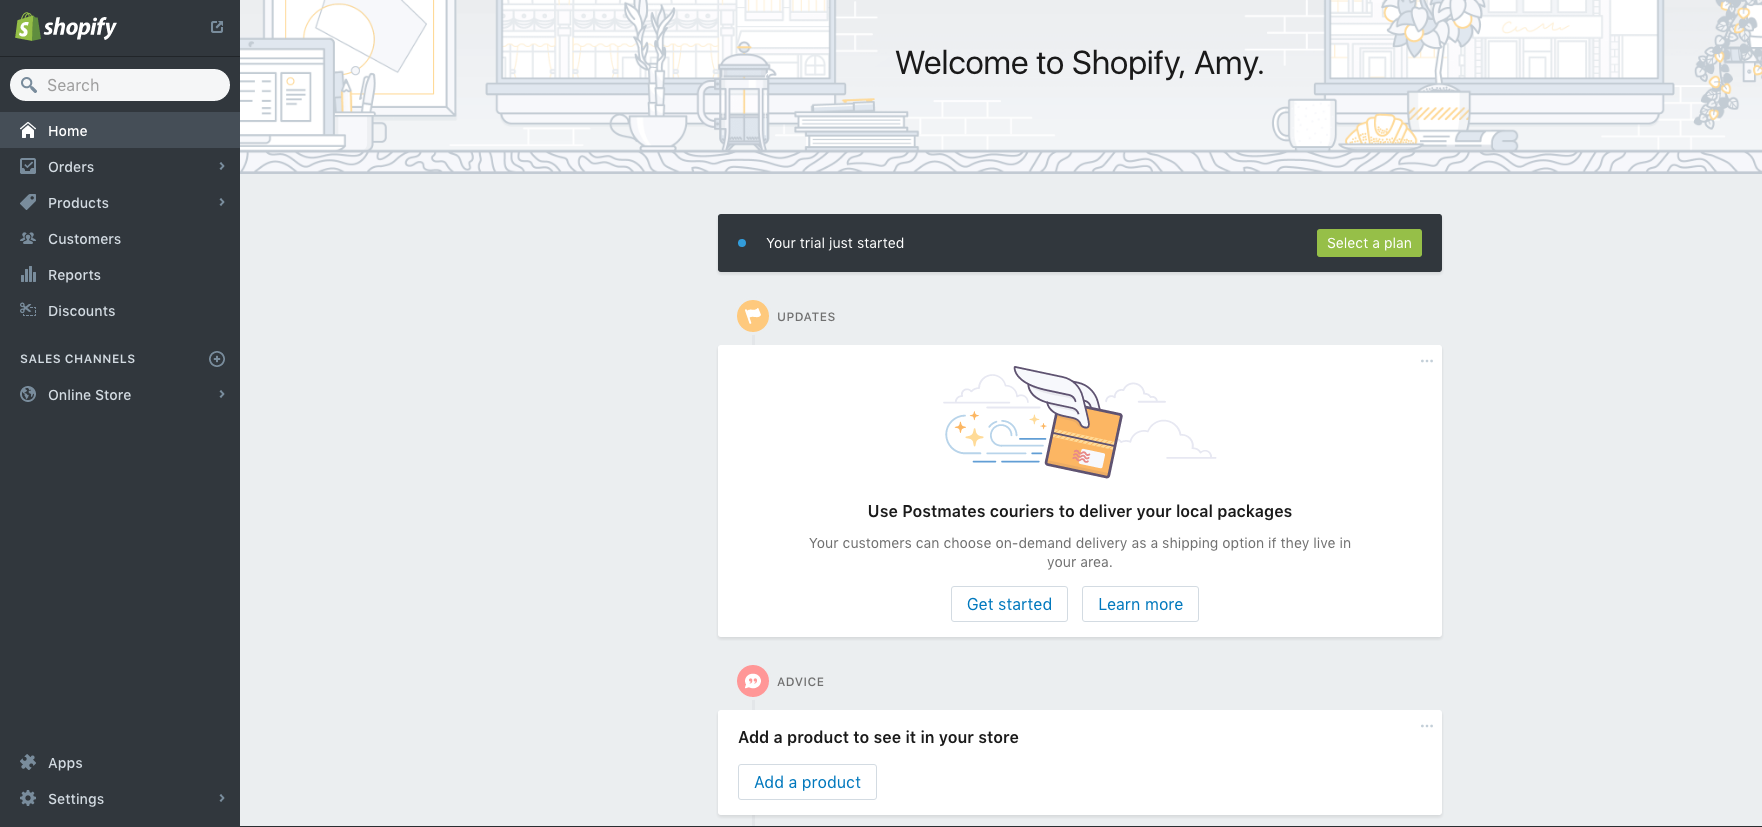Focus the Search input field

click(x=130, y=85)
